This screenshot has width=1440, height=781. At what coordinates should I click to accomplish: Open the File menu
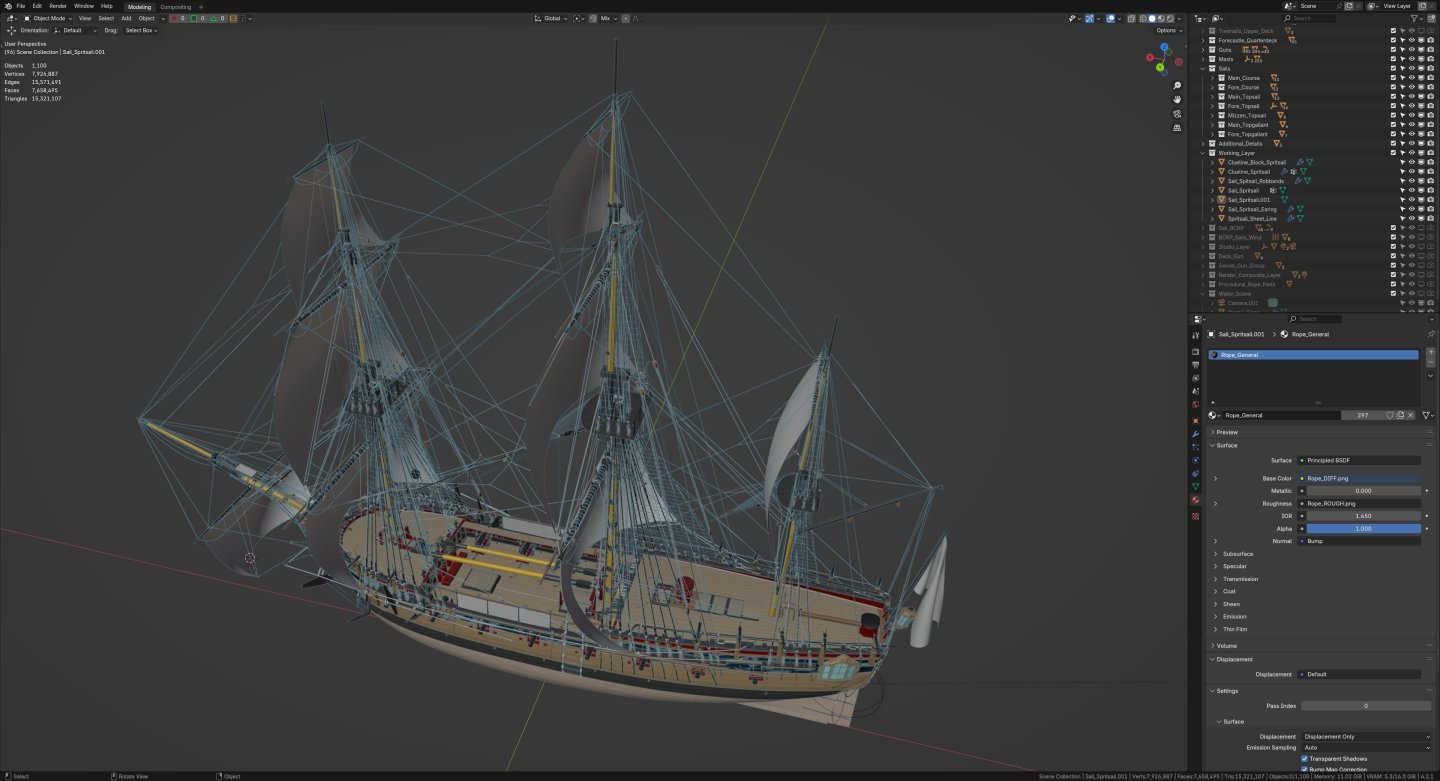coord(21,6)
